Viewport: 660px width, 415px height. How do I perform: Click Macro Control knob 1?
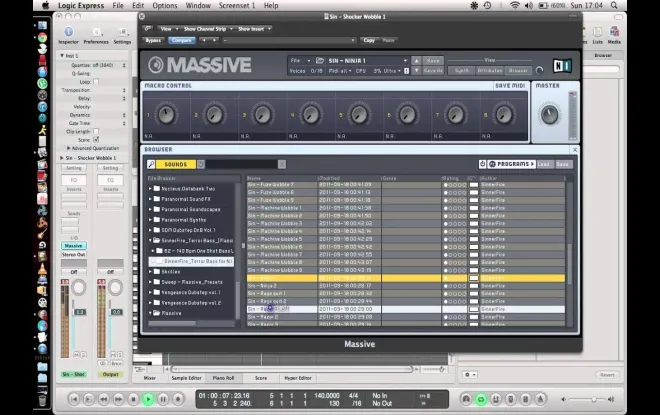[x=166, y=114]
